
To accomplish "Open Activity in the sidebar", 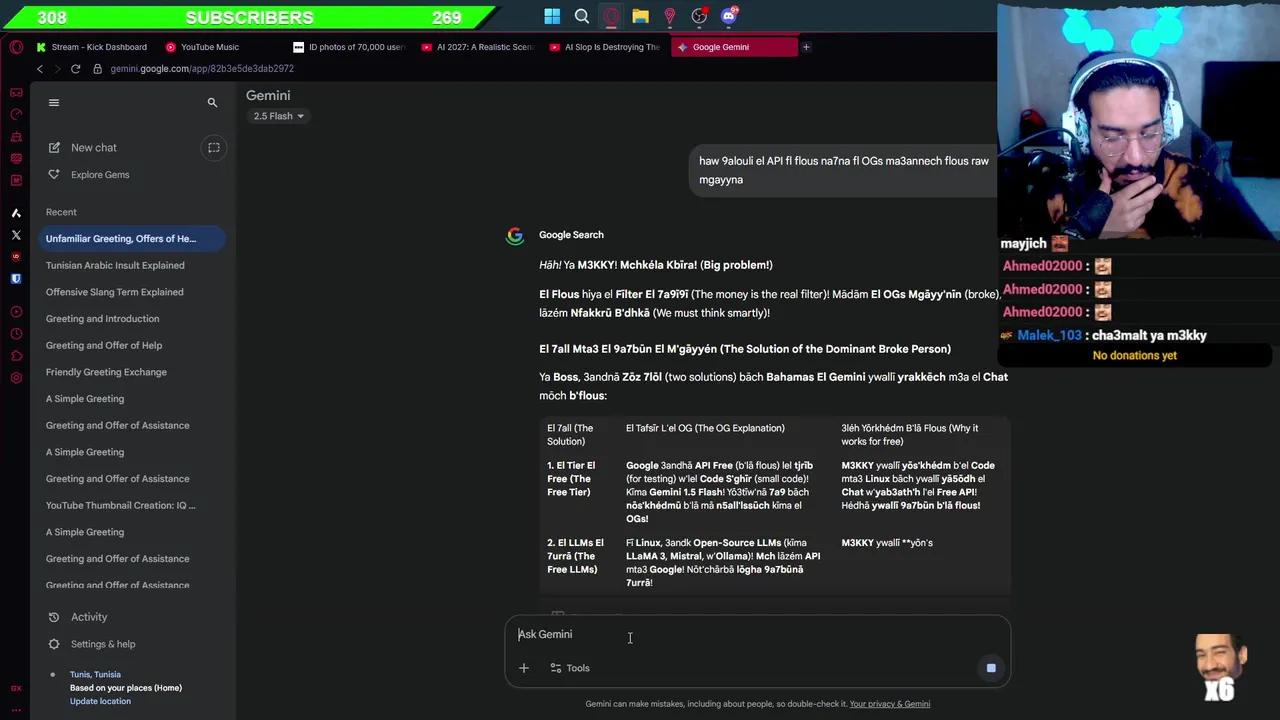I will 88,617.
